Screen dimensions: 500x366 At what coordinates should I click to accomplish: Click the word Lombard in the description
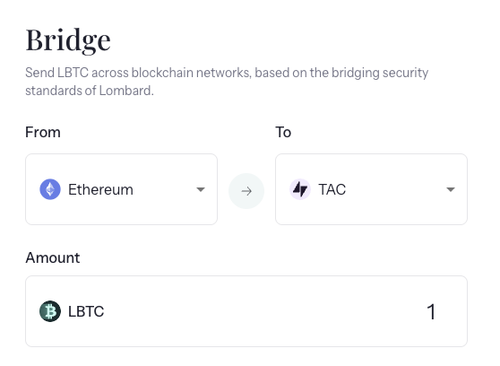point(125,91)
